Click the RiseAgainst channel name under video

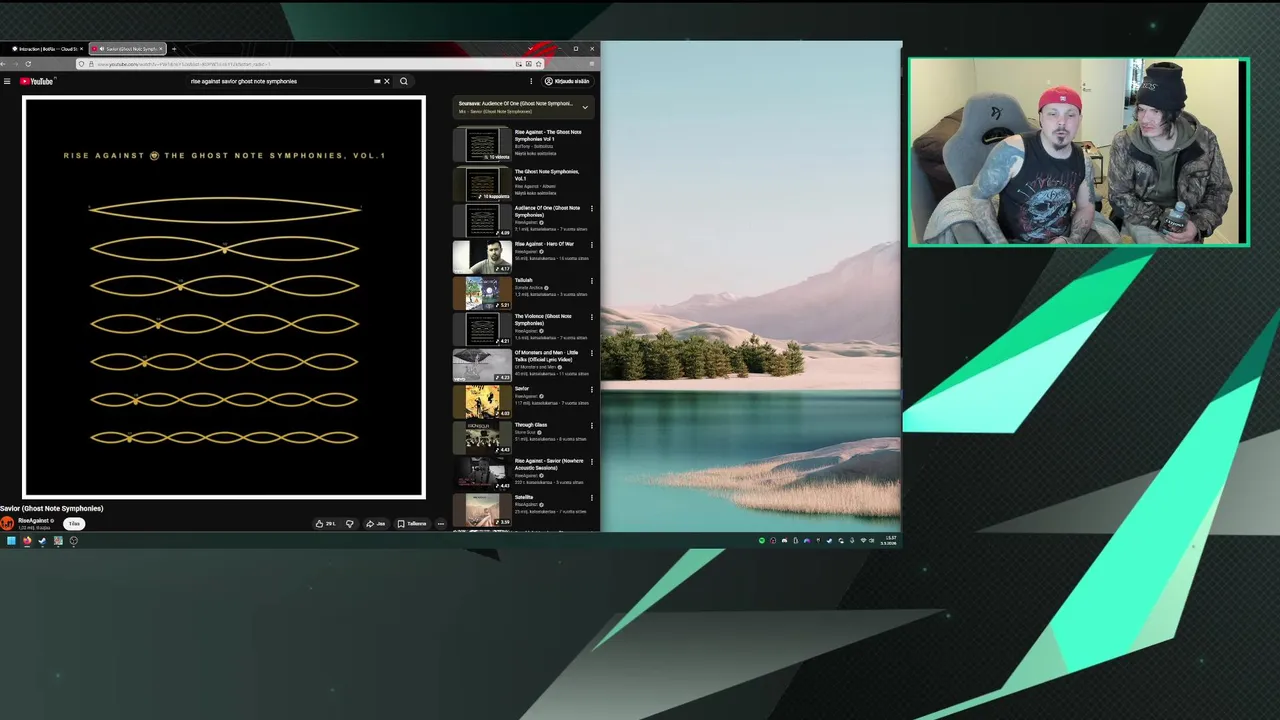coord(34,520)
